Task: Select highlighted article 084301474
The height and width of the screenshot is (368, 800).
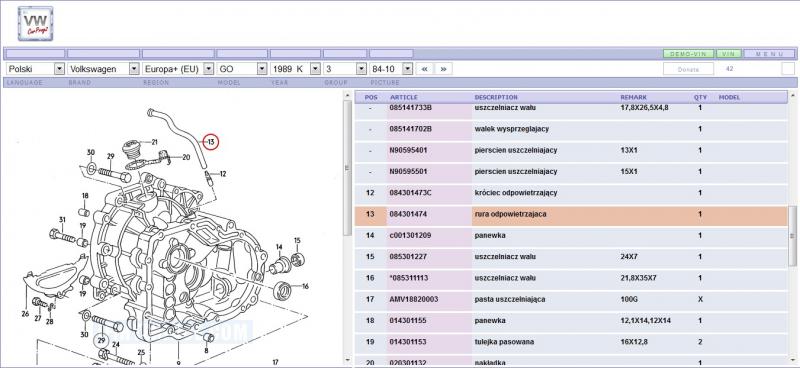Action: click(408, 214)
